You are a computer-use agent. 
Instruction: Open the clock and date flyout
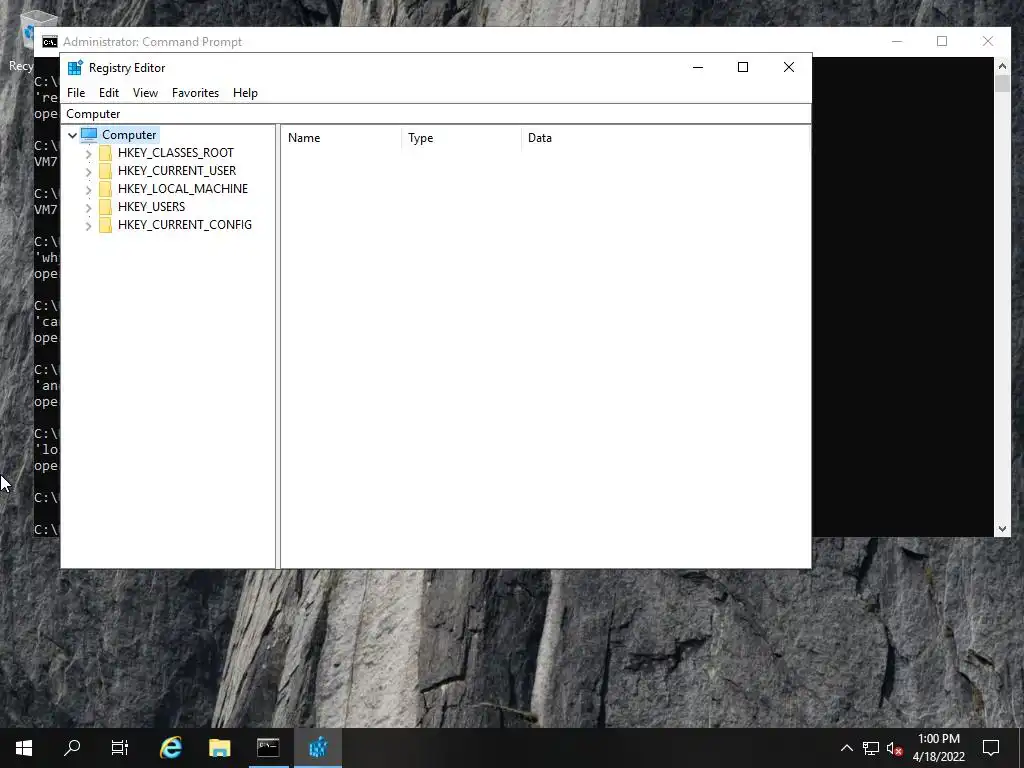tap(938, 748)
